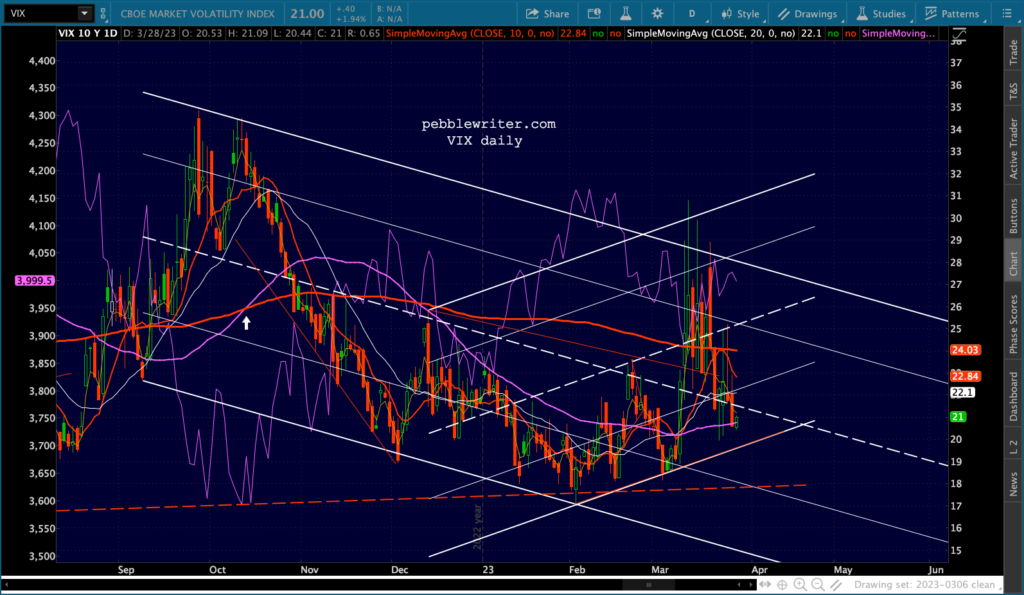The image size is (1024, 595).
Task: Open the Buttons sidebar tab
Action: click(x=1014, y=216)
